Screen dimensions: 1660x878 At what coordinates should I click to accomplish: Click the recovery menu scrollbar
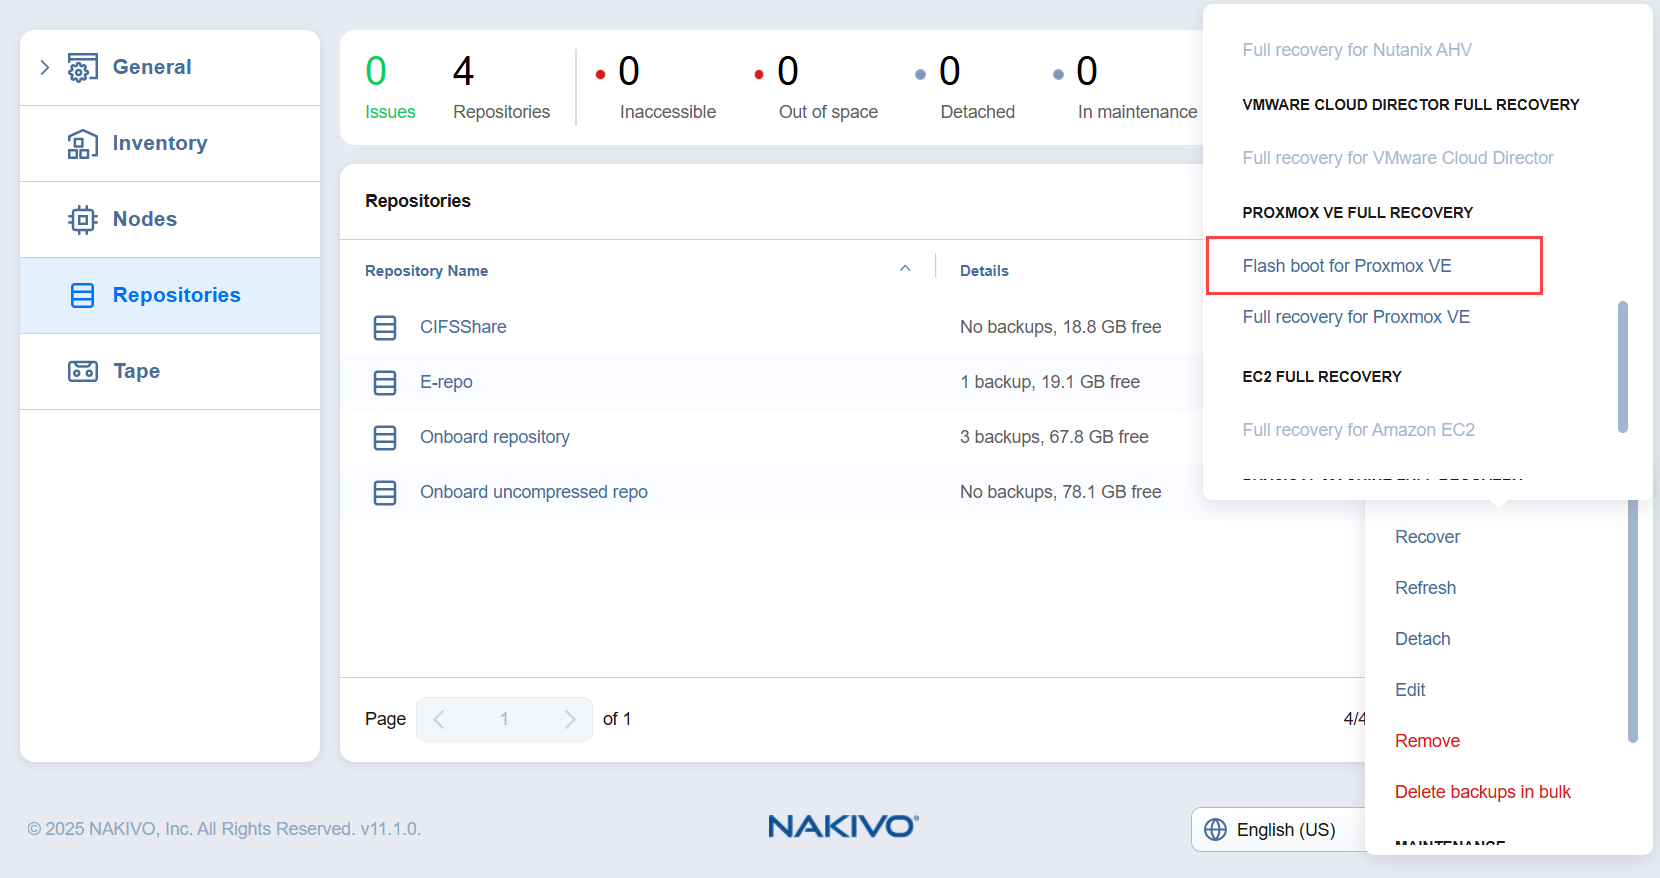tap(1622, 366)
